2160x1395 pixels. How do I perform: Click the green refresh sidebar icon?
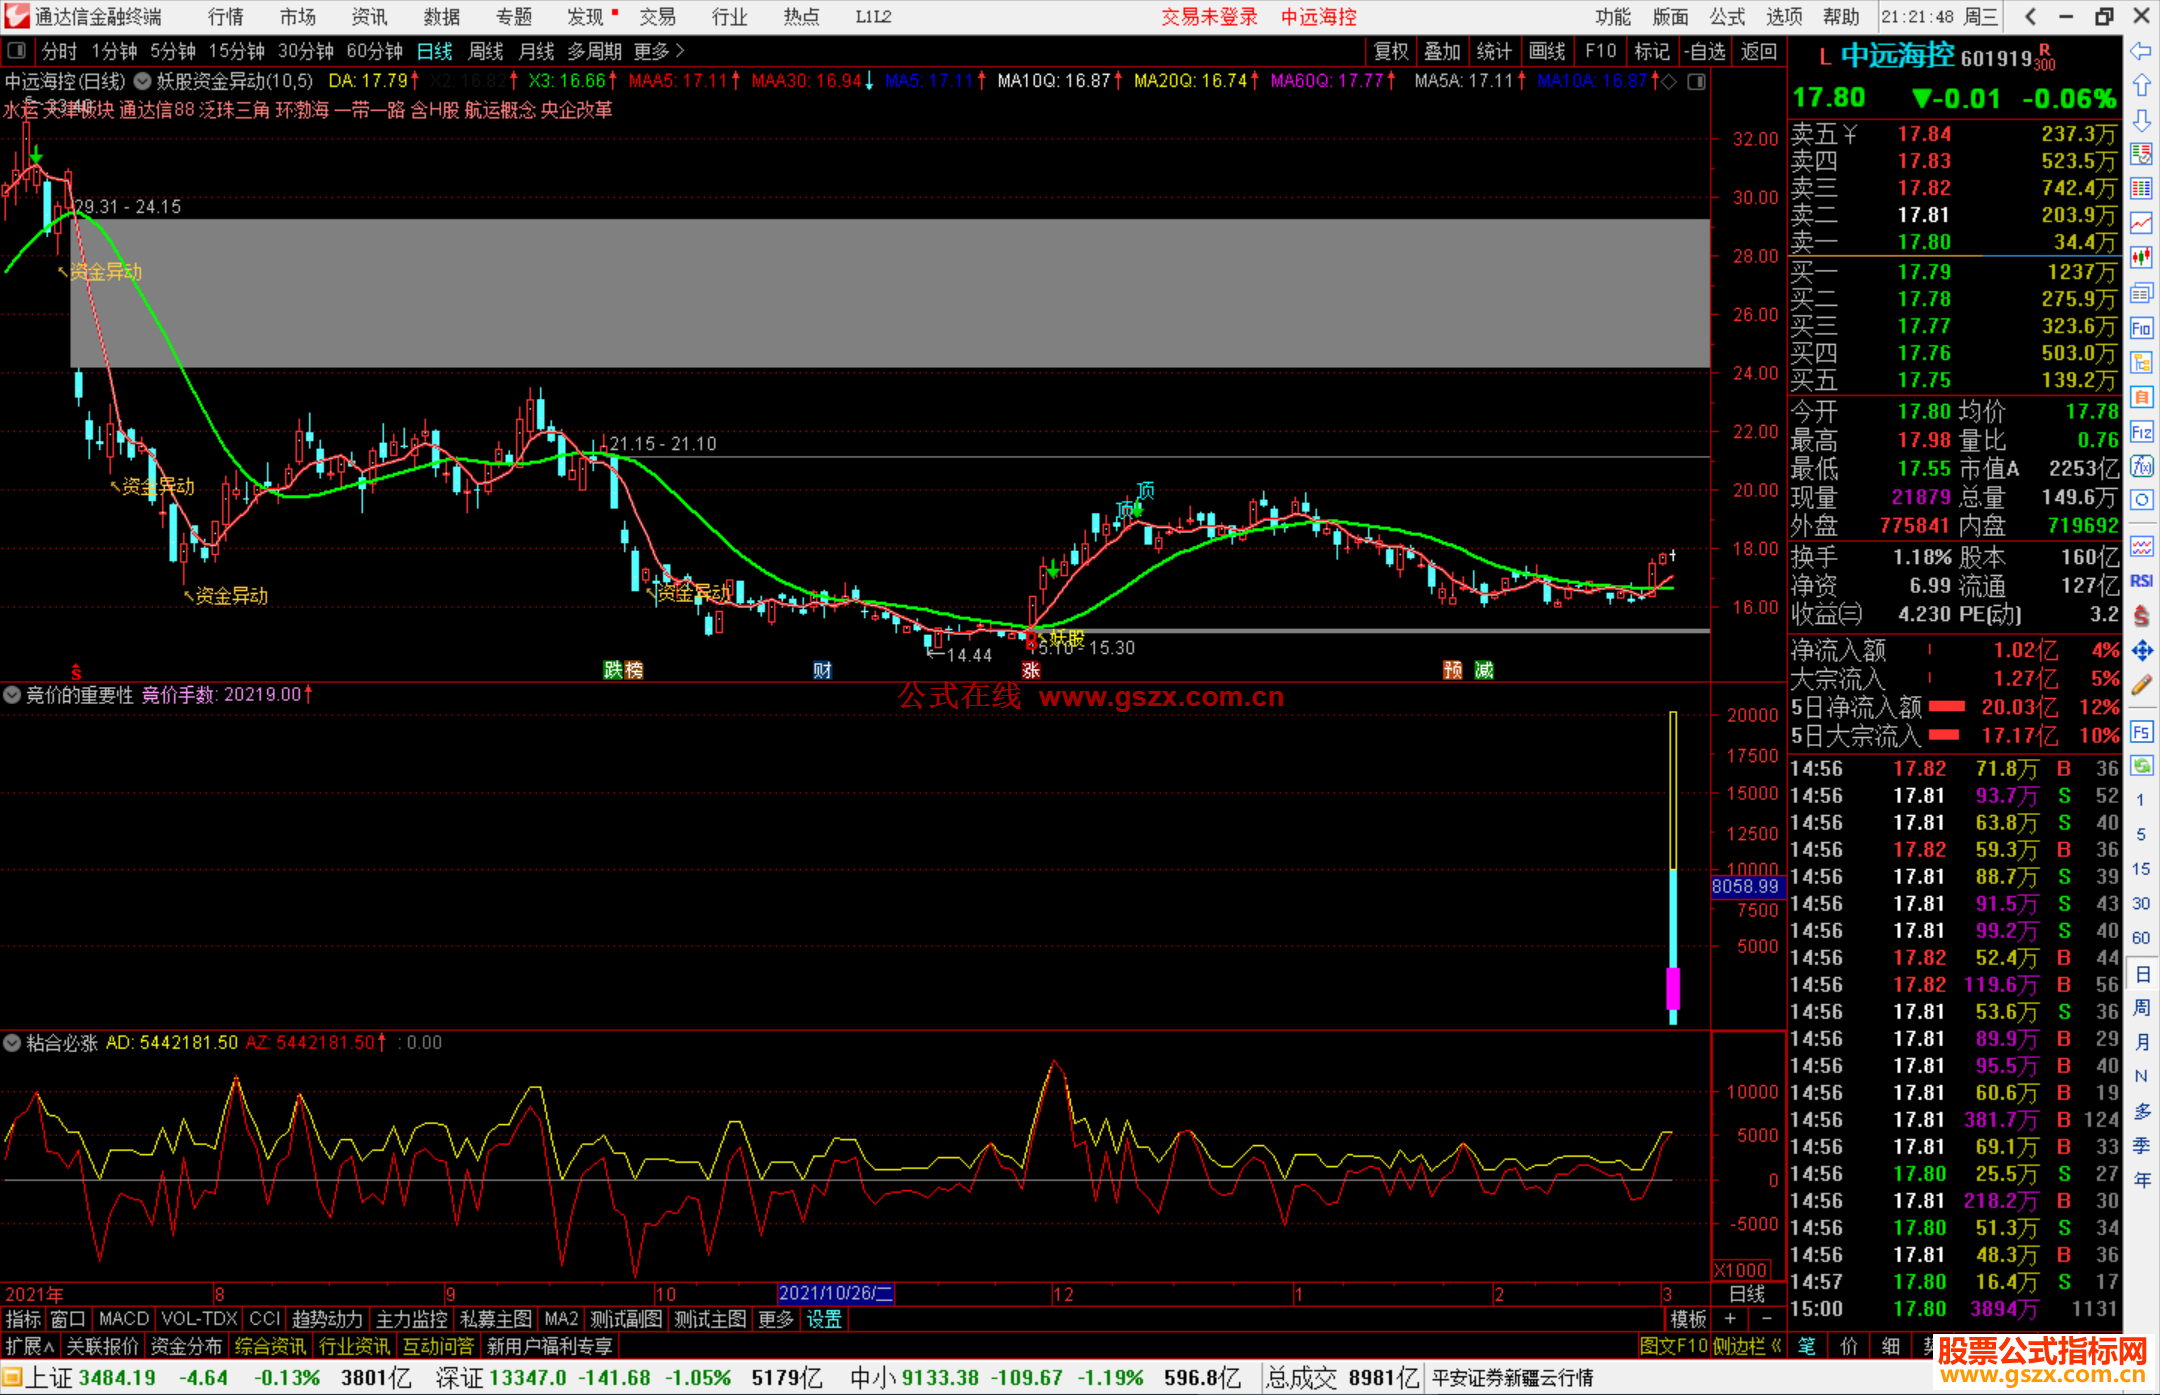(x=2141, y=766)
